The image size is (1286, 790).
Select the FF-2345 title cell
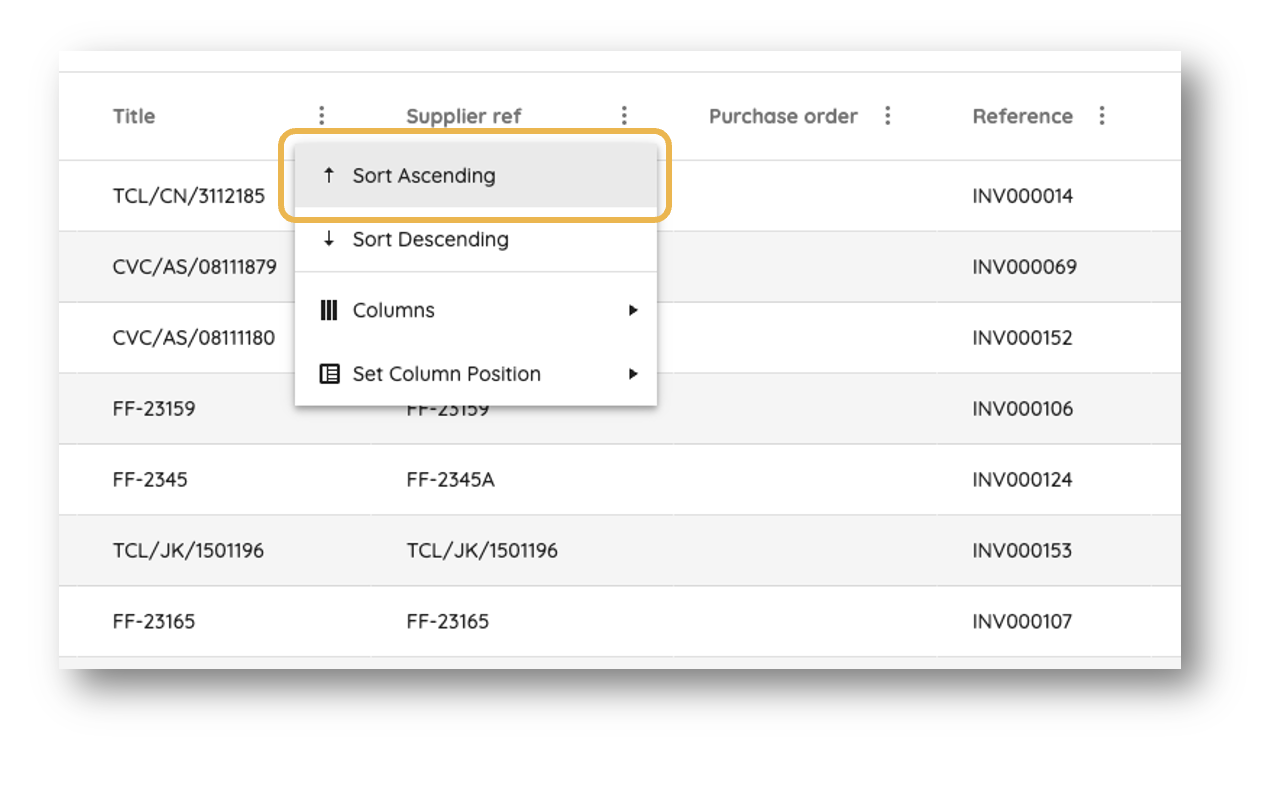(150, 480)
